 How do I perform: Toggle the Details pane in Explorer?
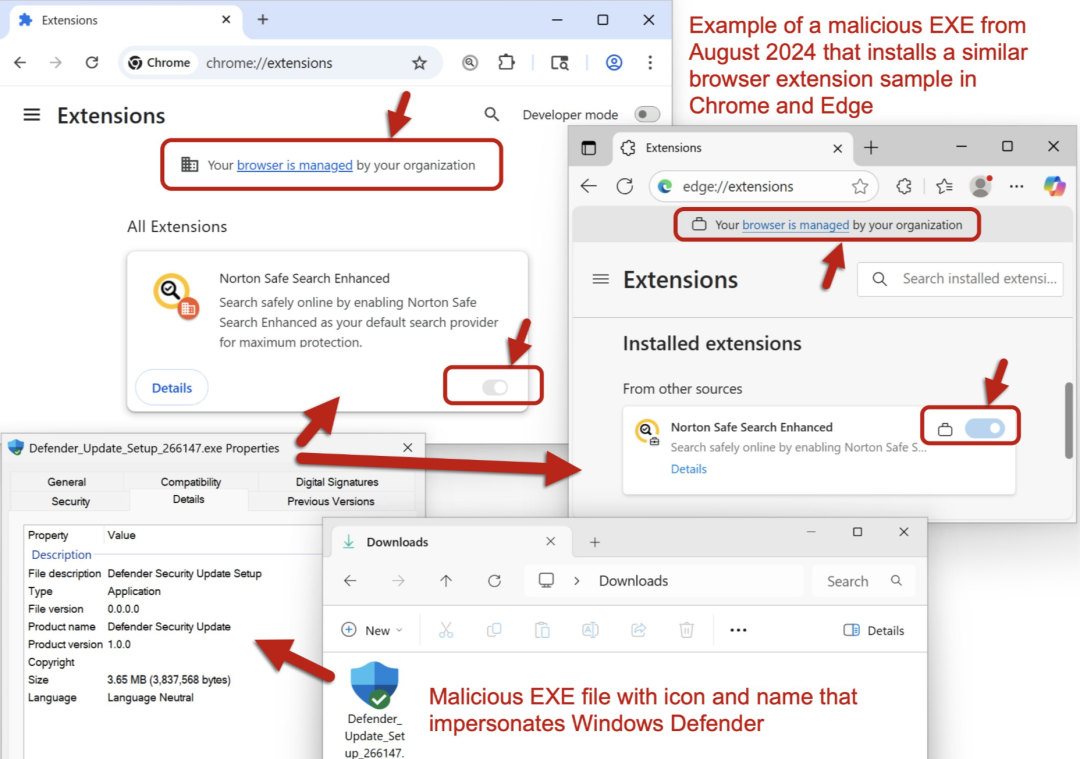tap(873, 630)
